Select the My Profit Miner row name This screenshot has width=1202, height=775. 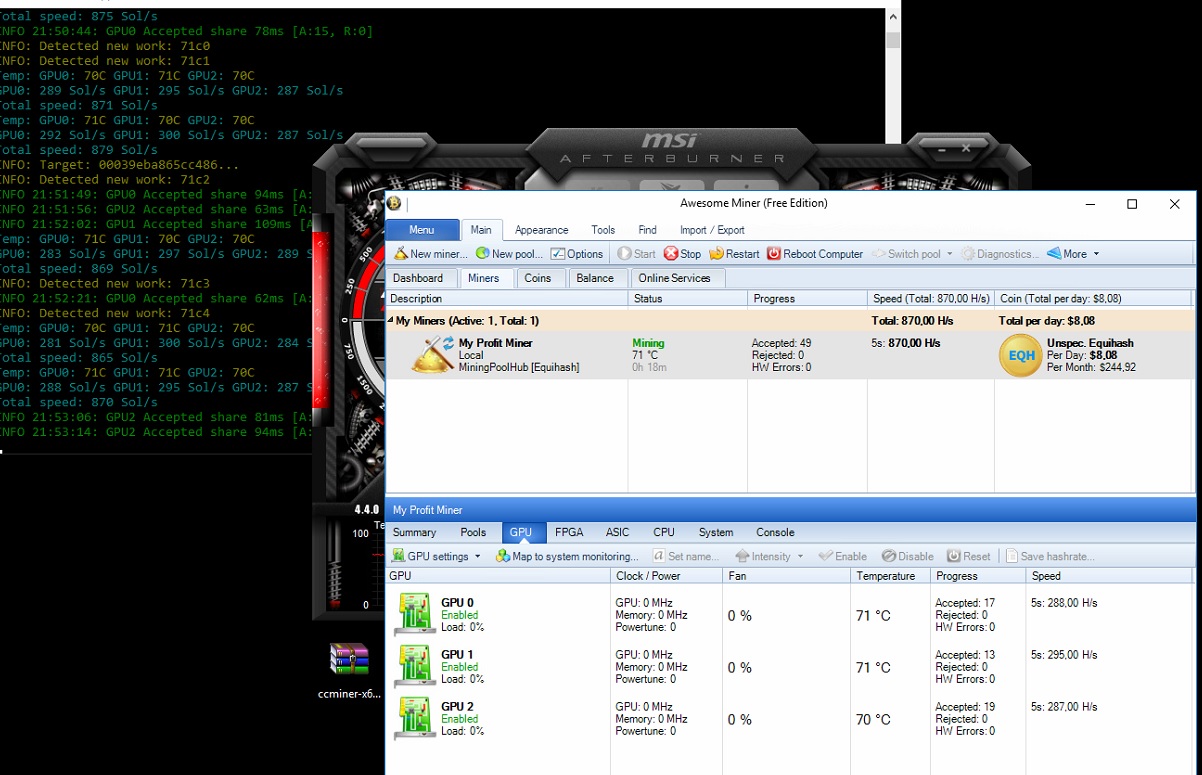pos(496,343)
